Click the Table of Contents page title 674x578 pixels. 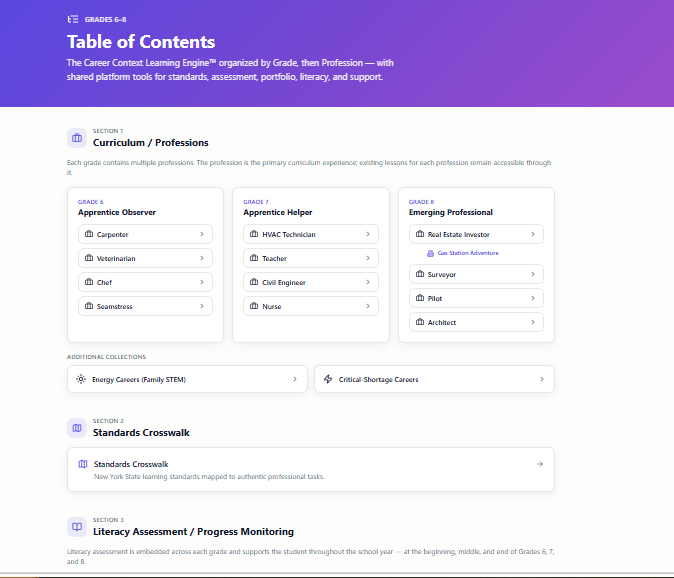[141, 42]
